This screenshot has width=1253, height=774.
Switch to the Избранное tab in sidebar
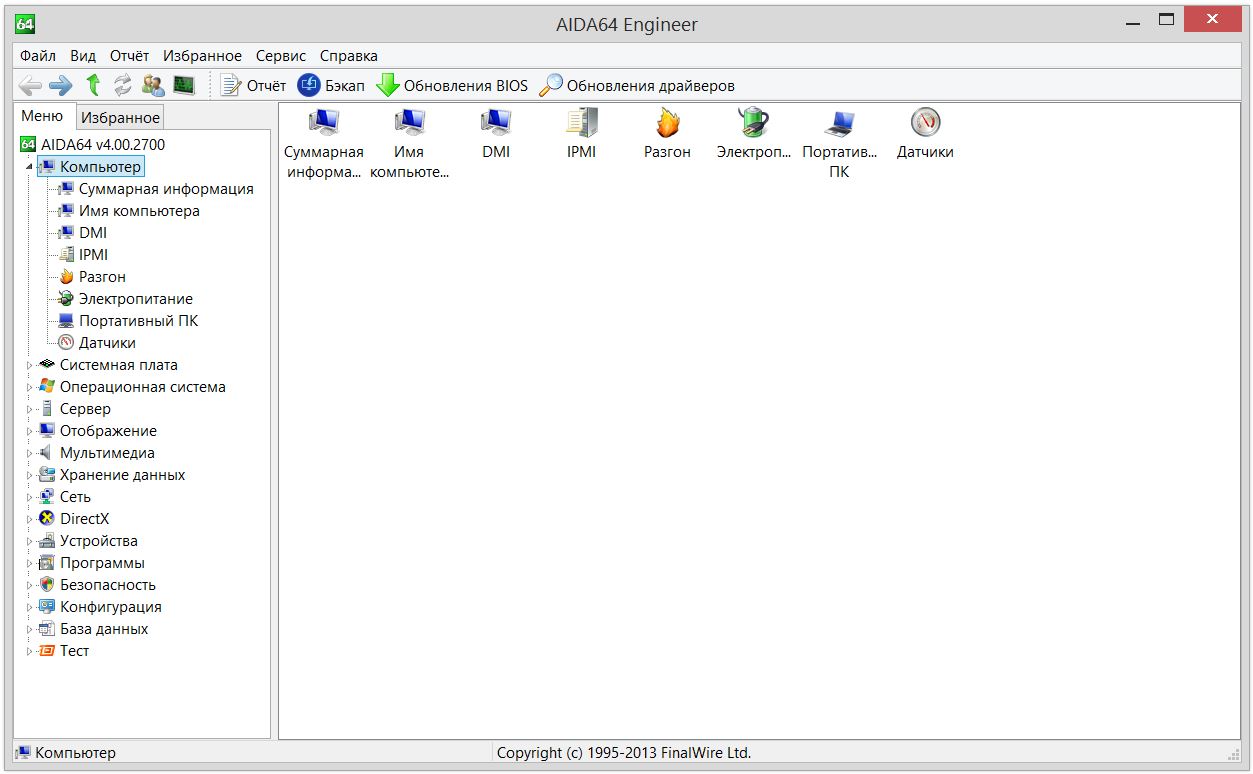120,118
